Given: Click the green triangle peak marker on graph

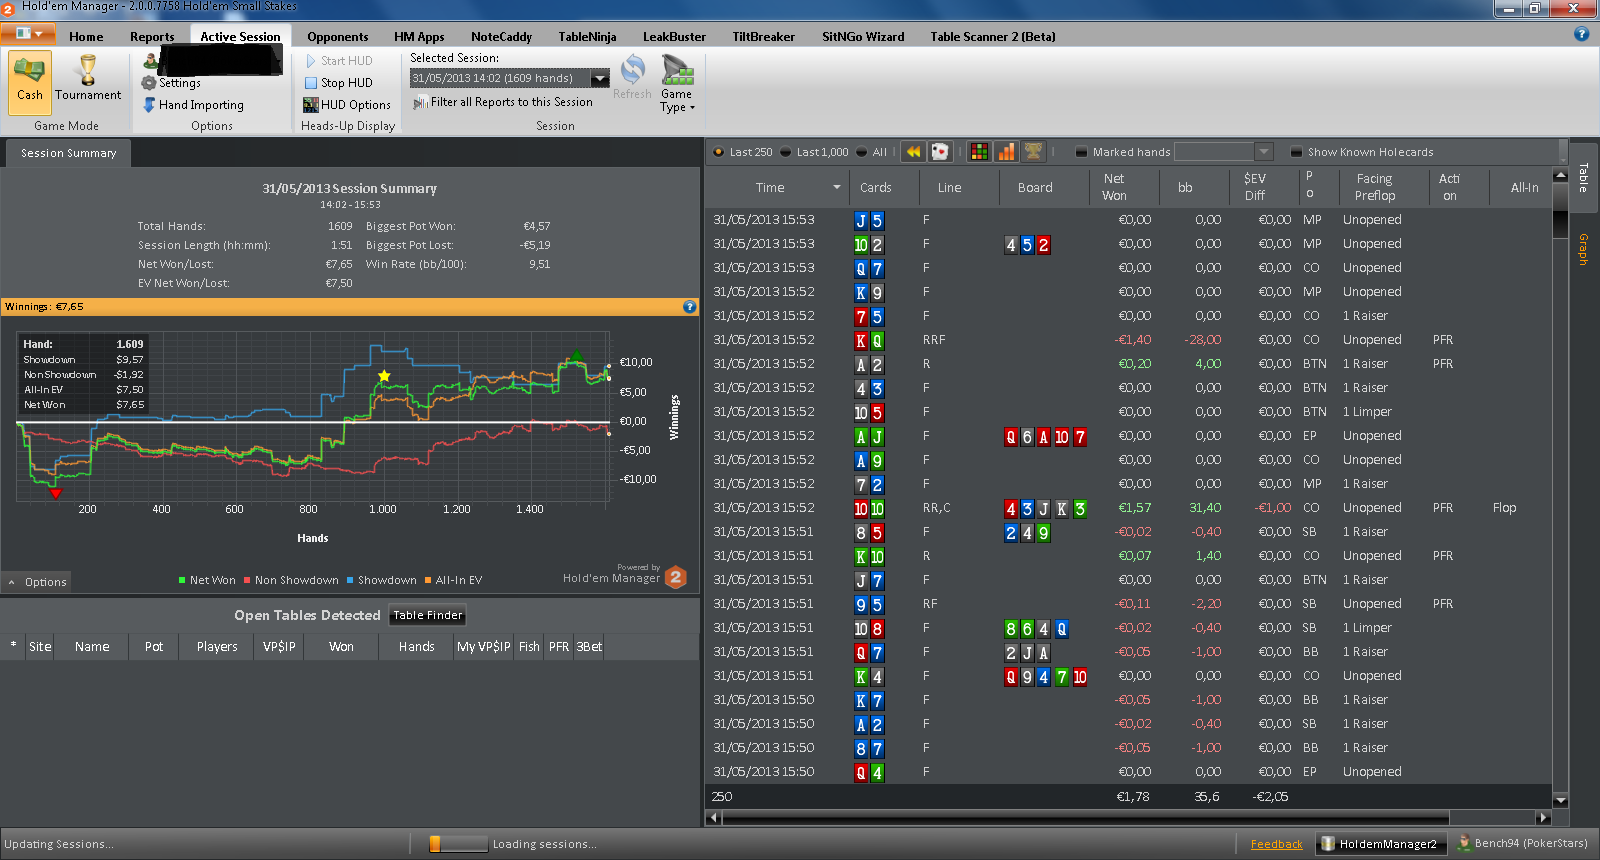Looking at the screenshot, I should [577, 354].
